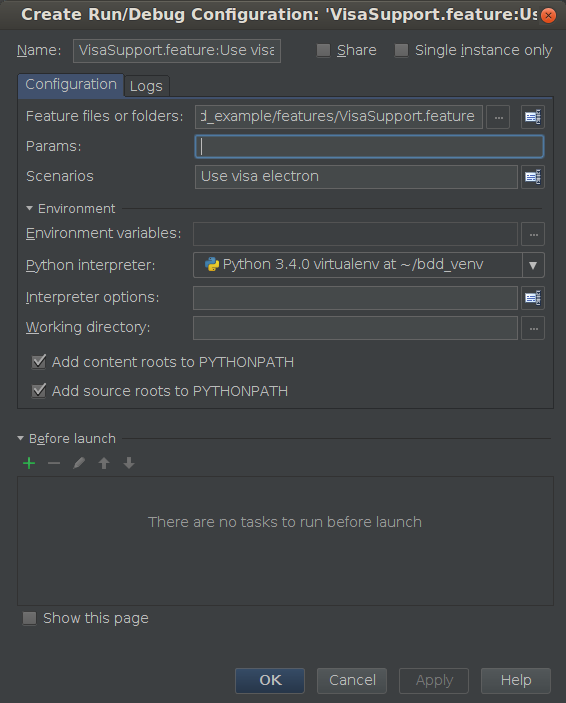Click the green plus add task icon
Screen dimensions: 566x703
(x=29, y=463)
